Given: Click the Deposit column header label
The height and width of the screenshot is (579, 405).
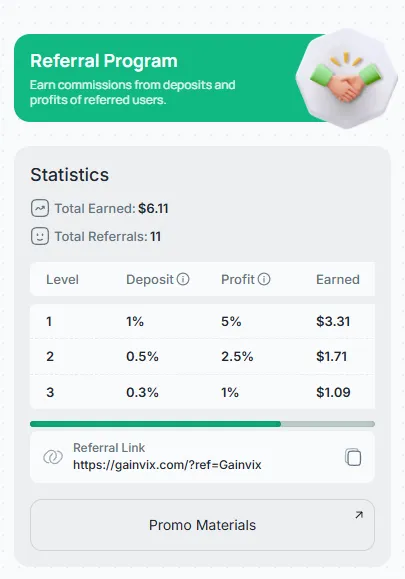Looking at the screenshot, I should click(150, 280).
